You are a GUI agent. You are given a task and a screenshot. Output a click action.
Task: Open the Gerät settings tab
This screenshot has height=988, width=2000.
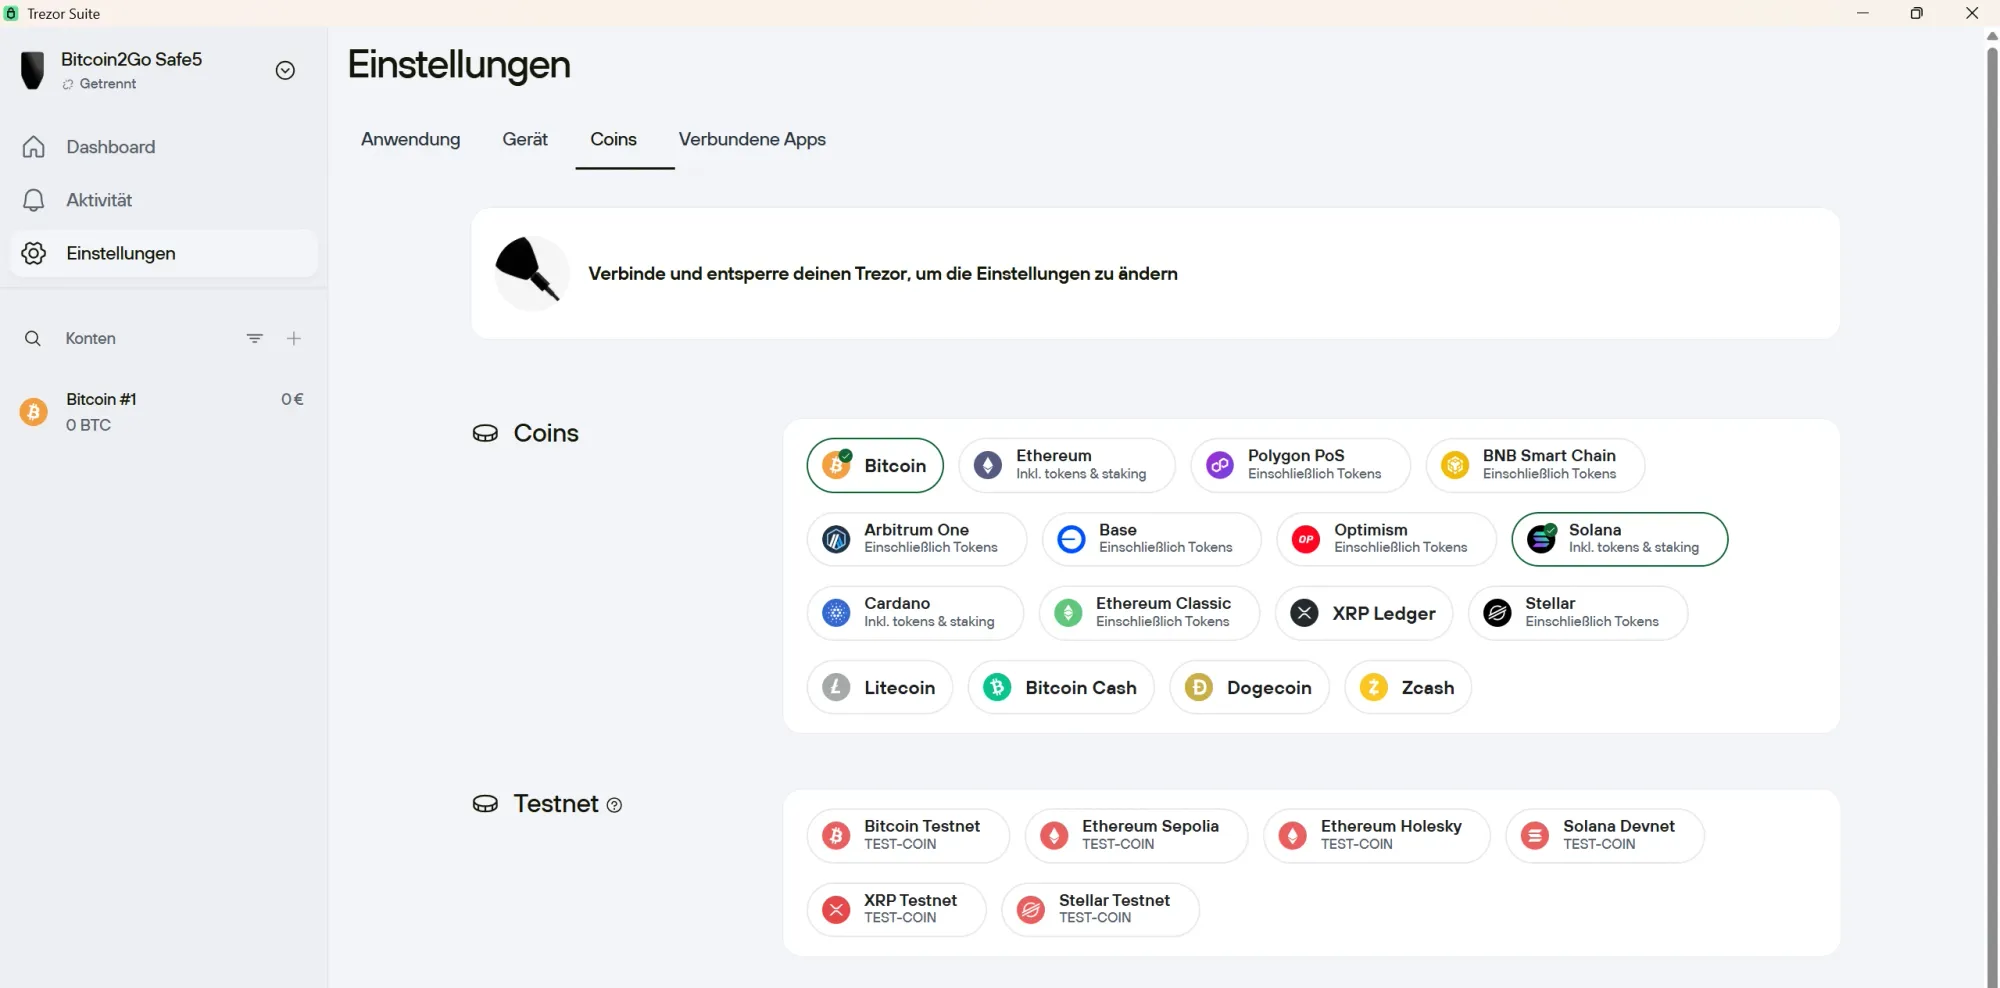tap(525, 140)
